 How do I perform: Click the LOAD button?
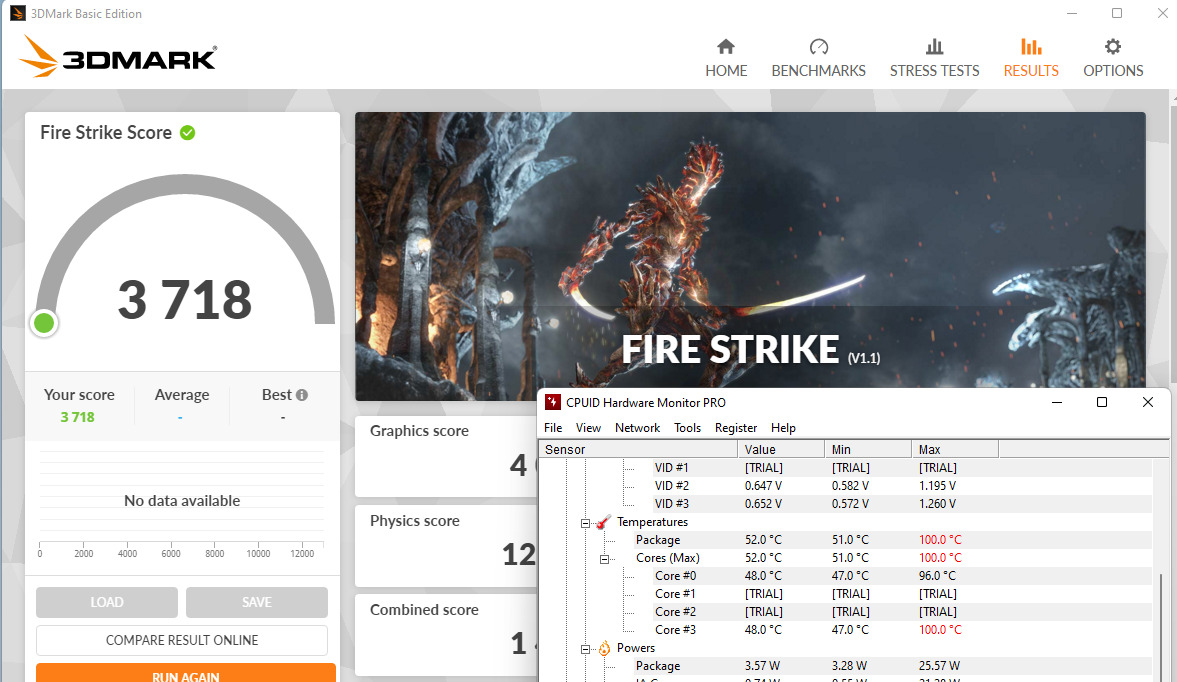pyautogui.click(x=107, y=602)
